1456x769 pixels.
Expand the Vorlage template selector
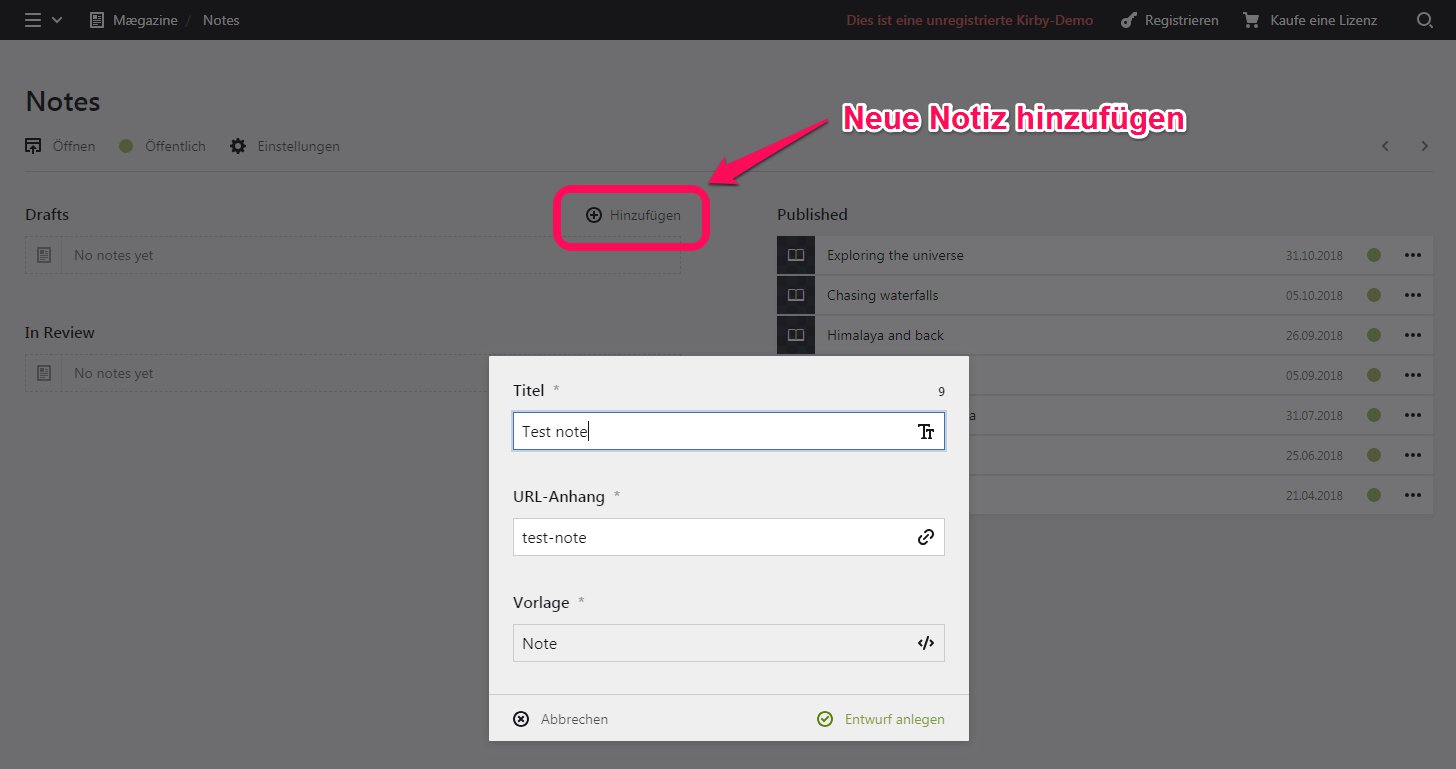728,643
